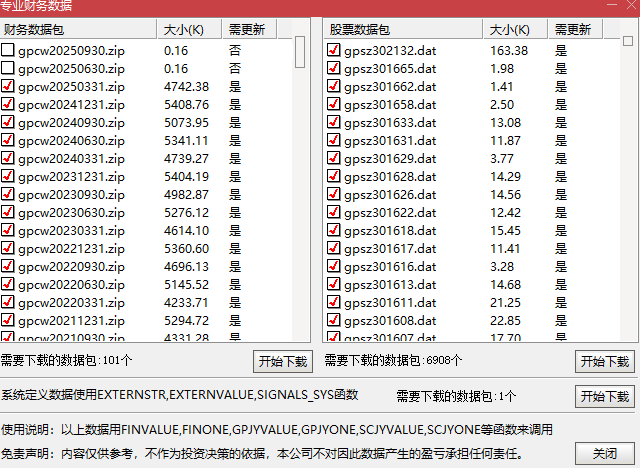Close the 专业财务数据 window
Screen dimensions: 640x468
pyautogui.click(x=631, y=4)
